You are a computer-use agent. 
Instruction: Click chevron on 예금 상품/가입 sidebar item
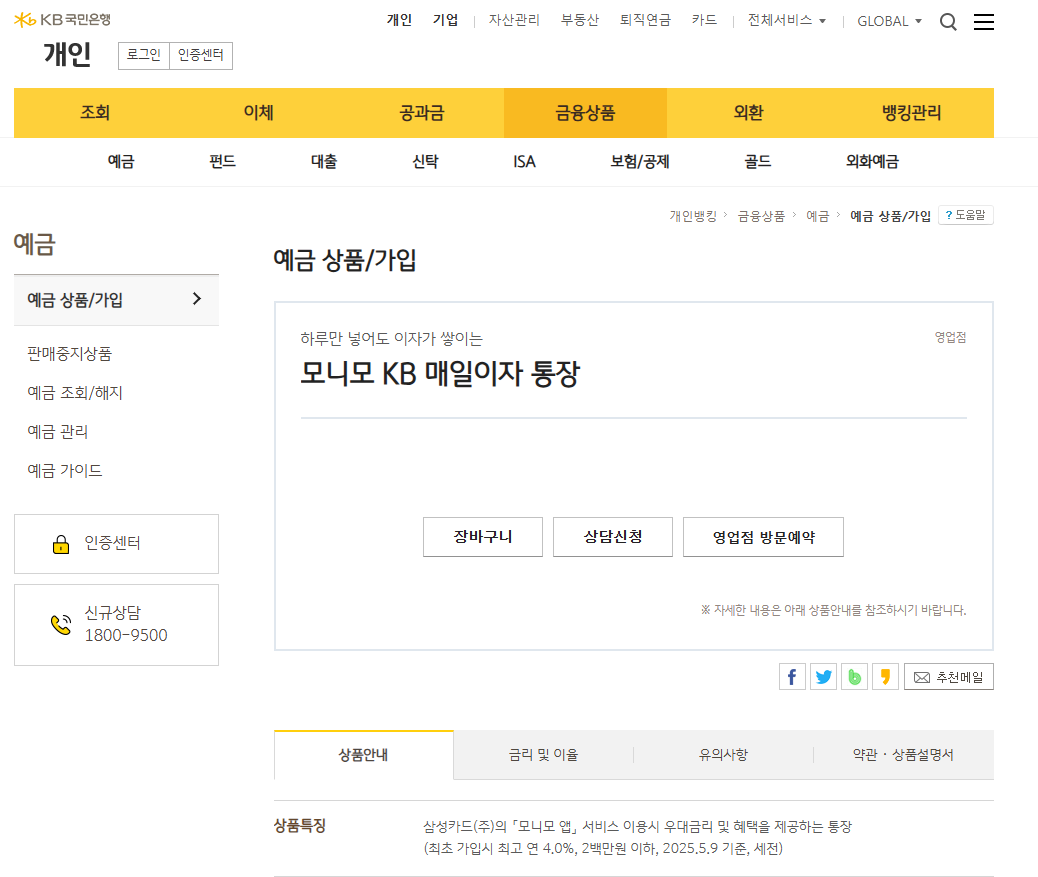tap(197, 299)
